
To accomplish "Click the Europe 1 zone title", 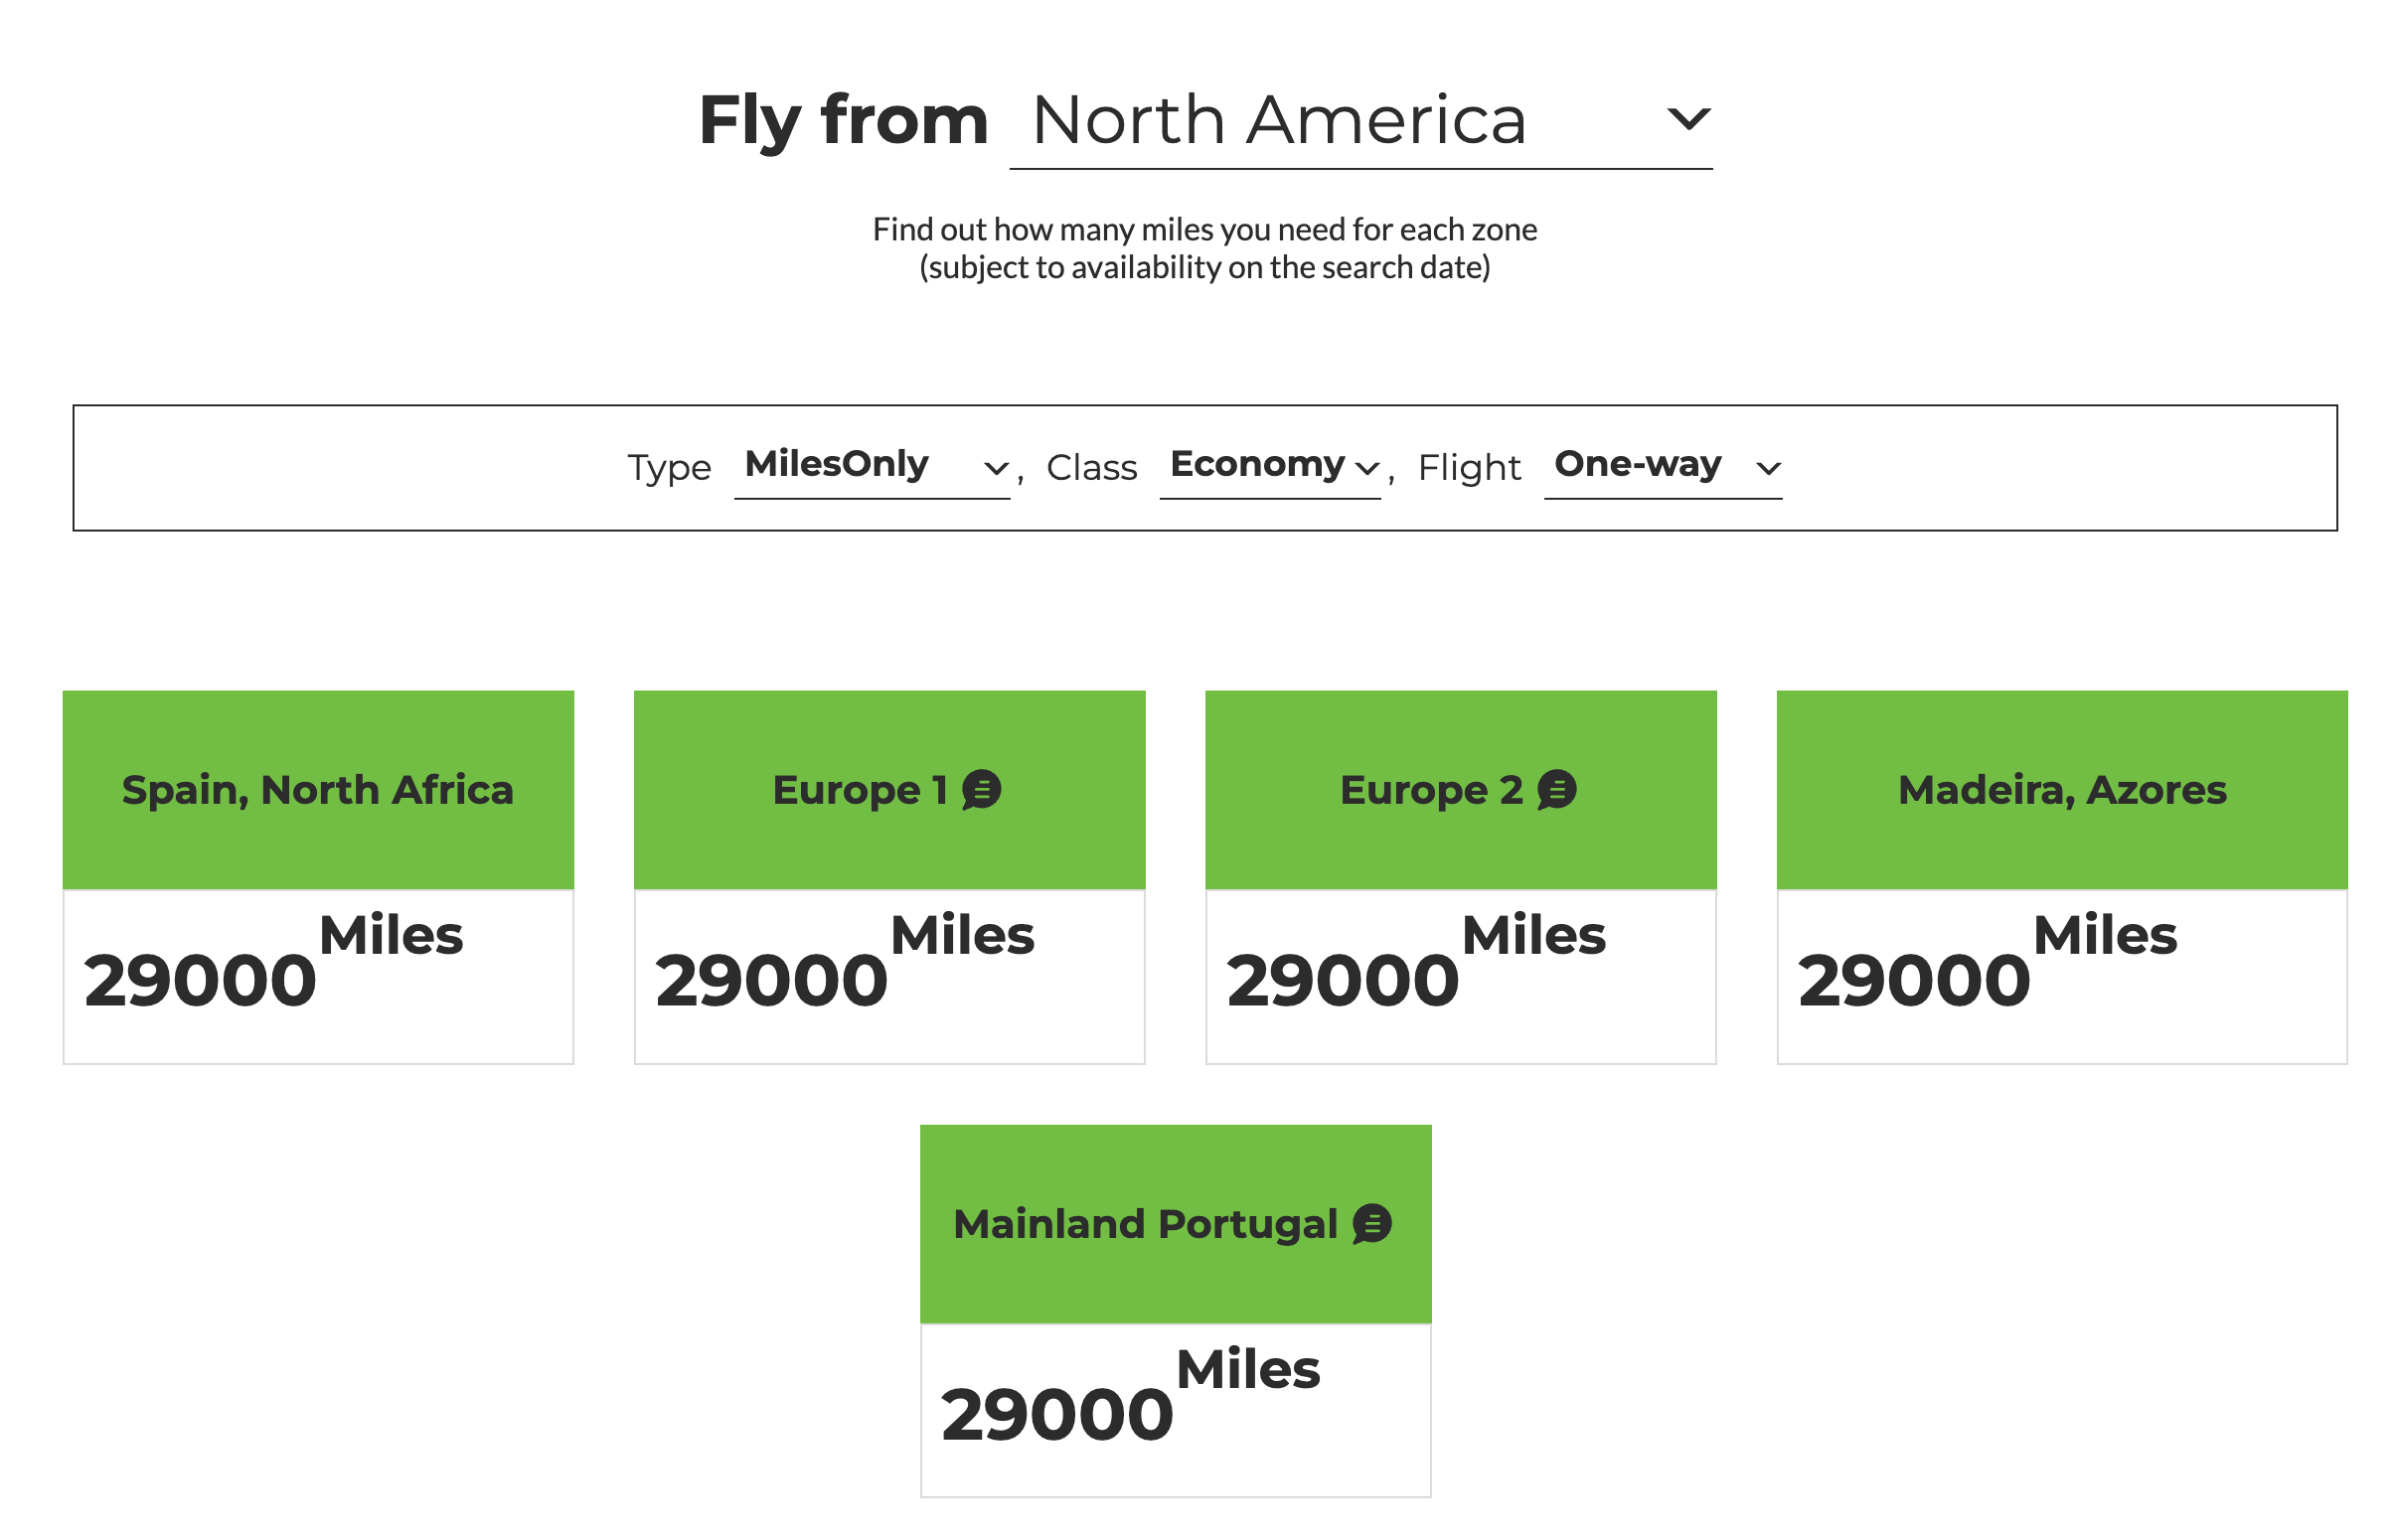I will (x=858, y=789).
